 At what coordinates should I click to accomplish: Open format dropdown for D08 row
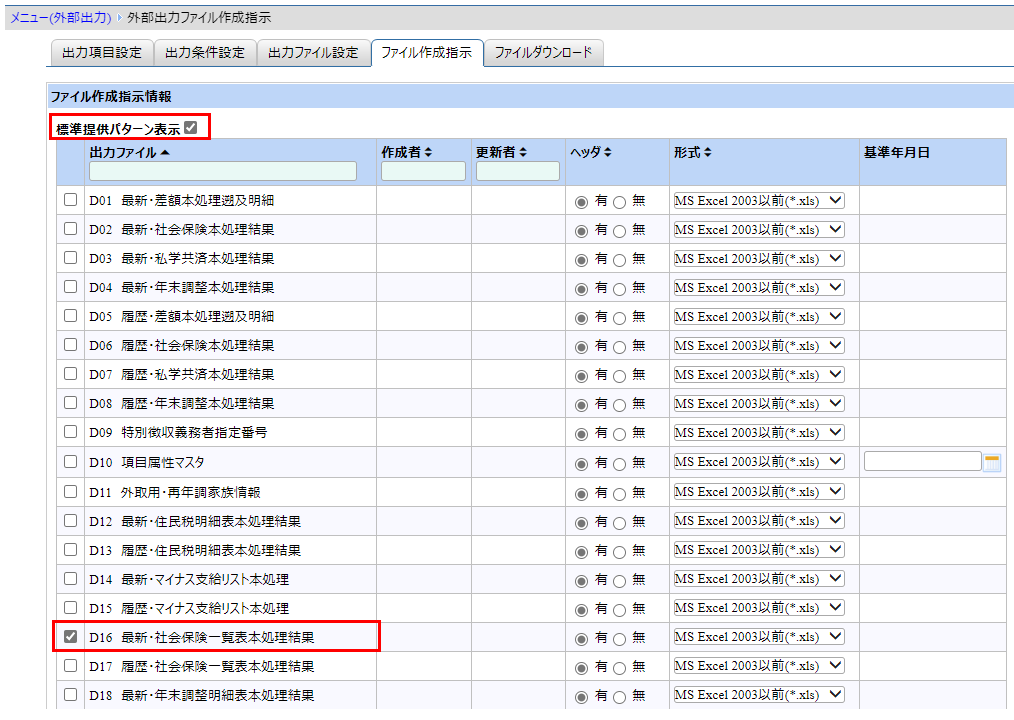[759, 403]
